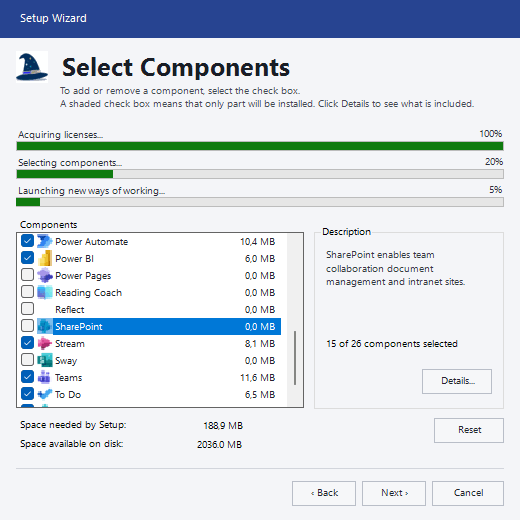Image resolution: width=520 pixels, height=520 pixels.
Task: Click the 2036.0 MB space available value
Action: 219,445
